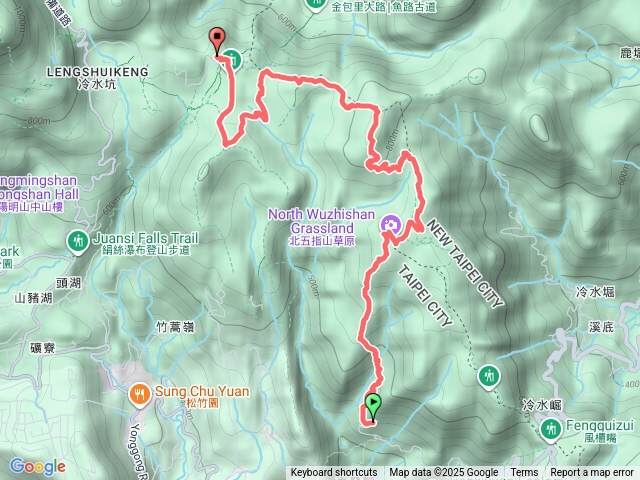Open the Terms link
Viewport: 640px width, 480px height.
coord(524,473)
